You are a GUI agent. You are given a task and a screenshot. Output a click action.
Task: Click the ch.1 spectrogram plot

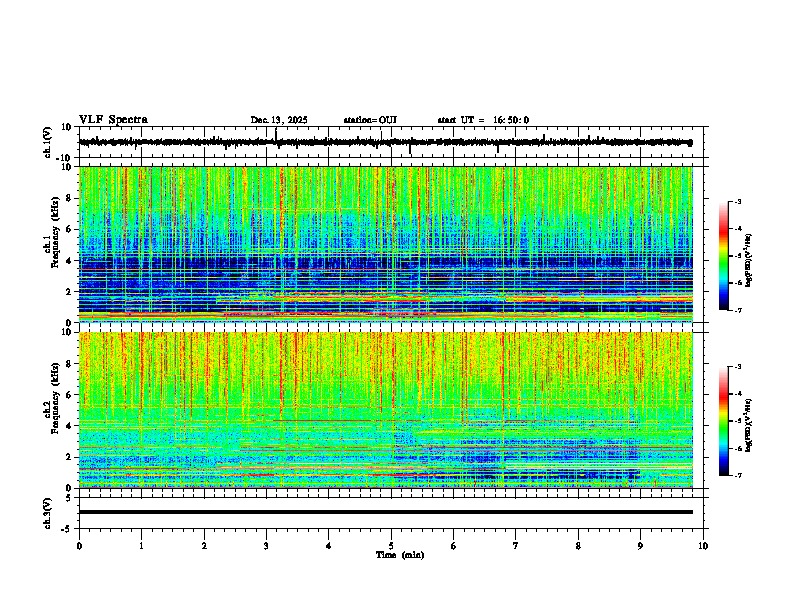point(386,244)
